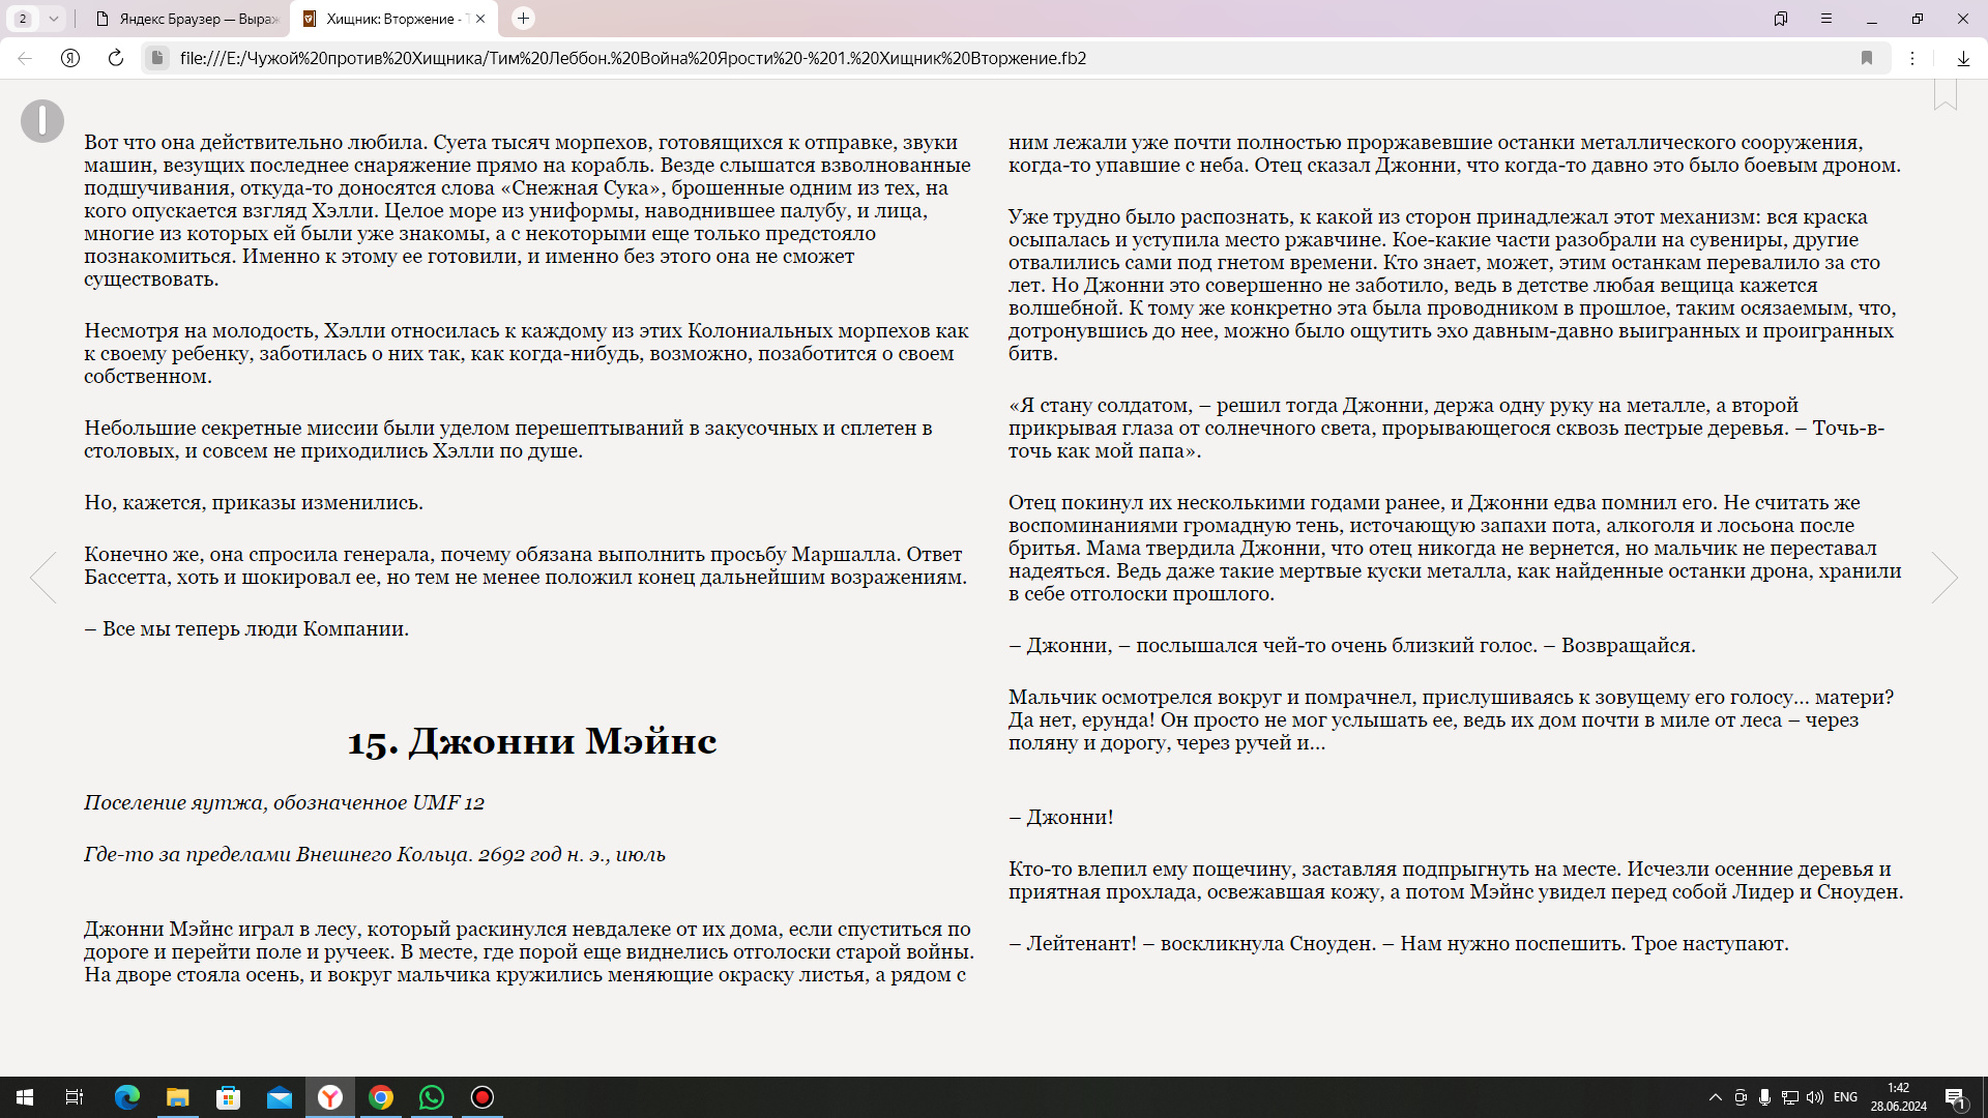Open WhatsApp from the taskbar
Image resolution: width=1988 pixels, height=1118 pixels.
point(431,1097)
